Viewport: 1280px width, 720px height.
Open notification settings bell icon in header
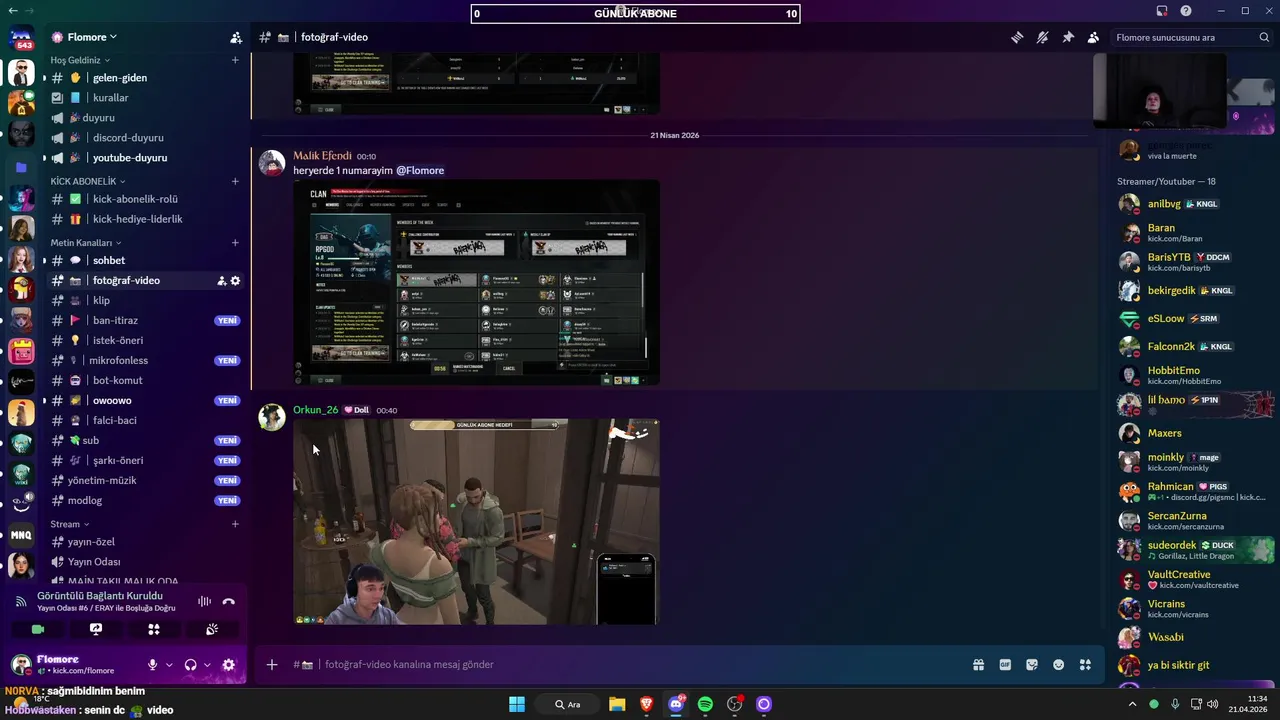pos(1042,37)
